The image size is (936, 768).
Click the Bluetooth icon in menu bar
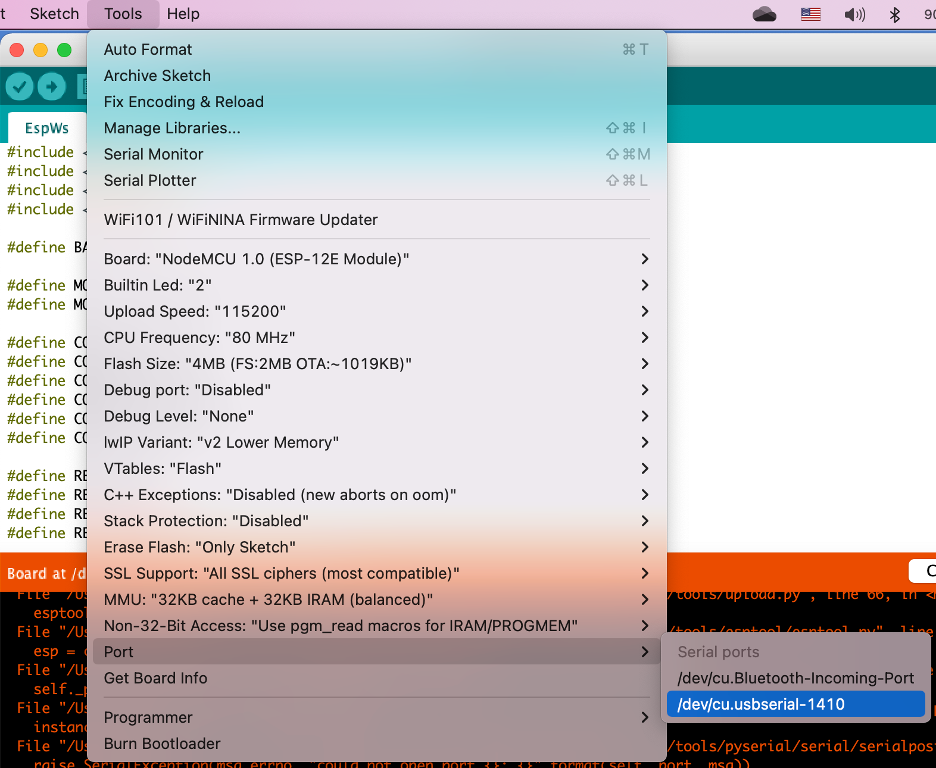[895, 14]
